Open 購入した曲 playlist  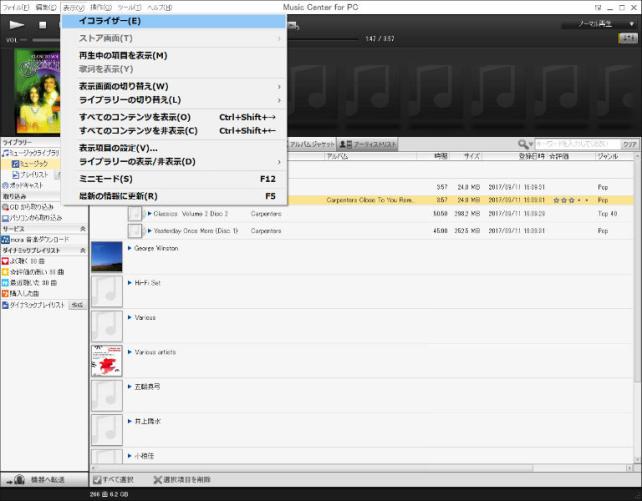click(20, 293)
